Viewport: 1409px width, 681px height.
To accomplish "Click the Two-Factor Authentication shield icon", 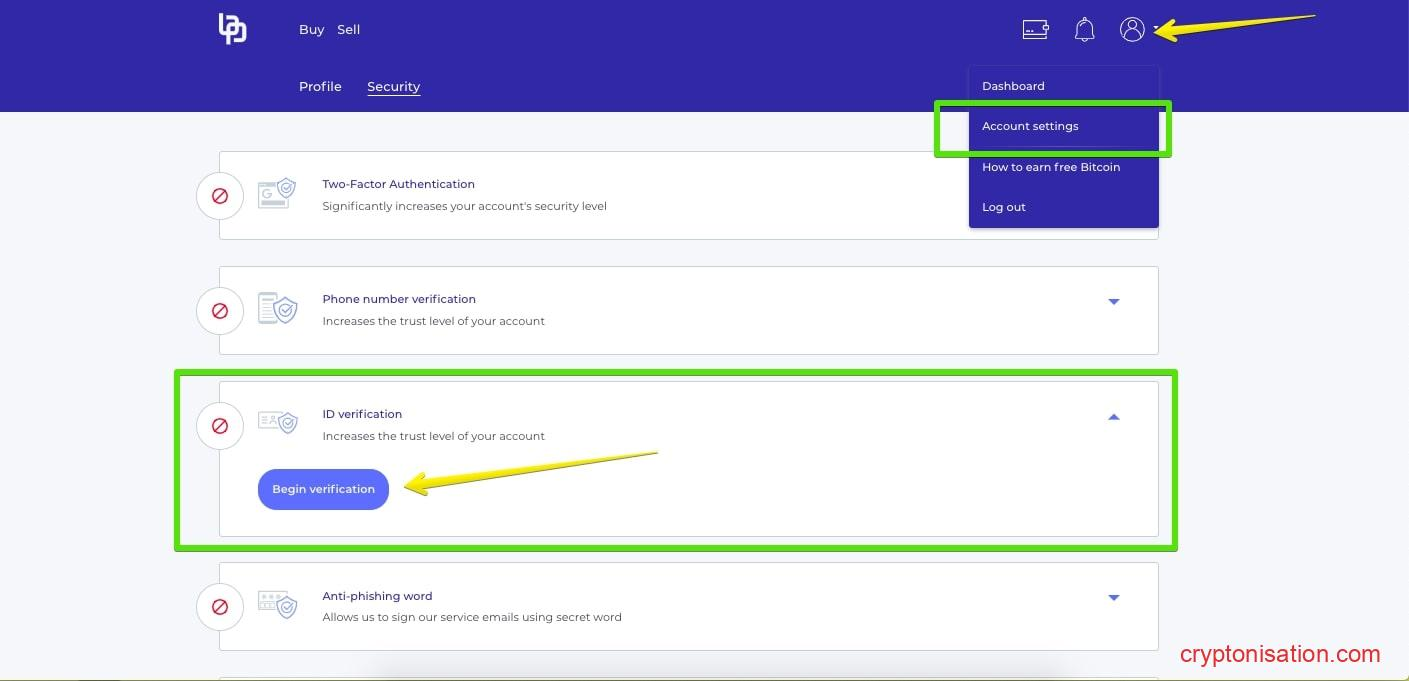I will point(277,193).
